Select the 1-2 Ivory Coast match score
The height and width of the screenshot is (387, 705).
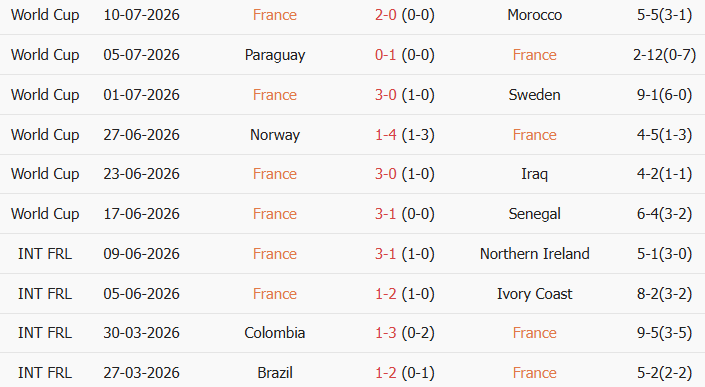[386, 294]
